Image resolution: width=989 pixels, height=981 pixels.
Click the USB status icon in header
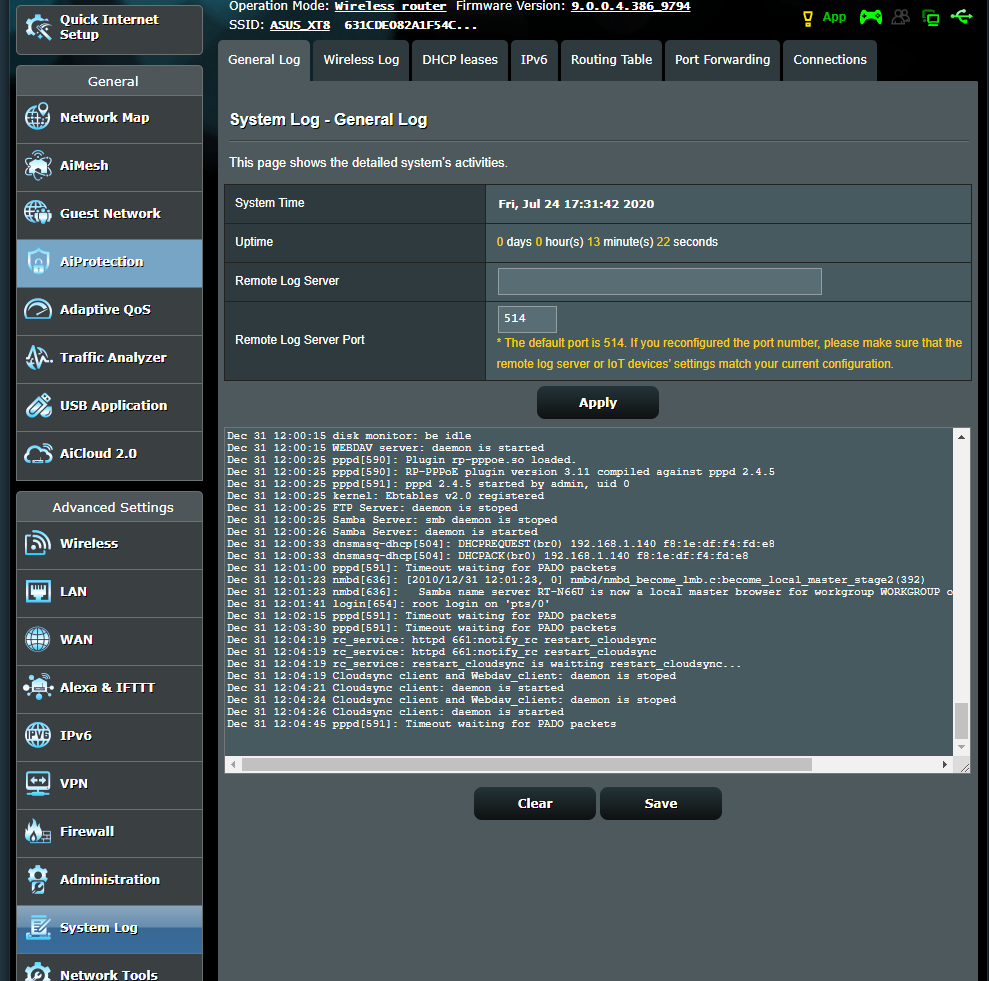pos(962,16)
